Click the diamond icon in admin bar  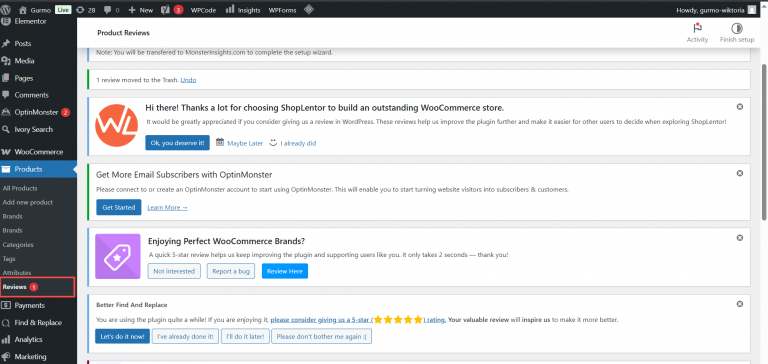(x=309, y=9)
